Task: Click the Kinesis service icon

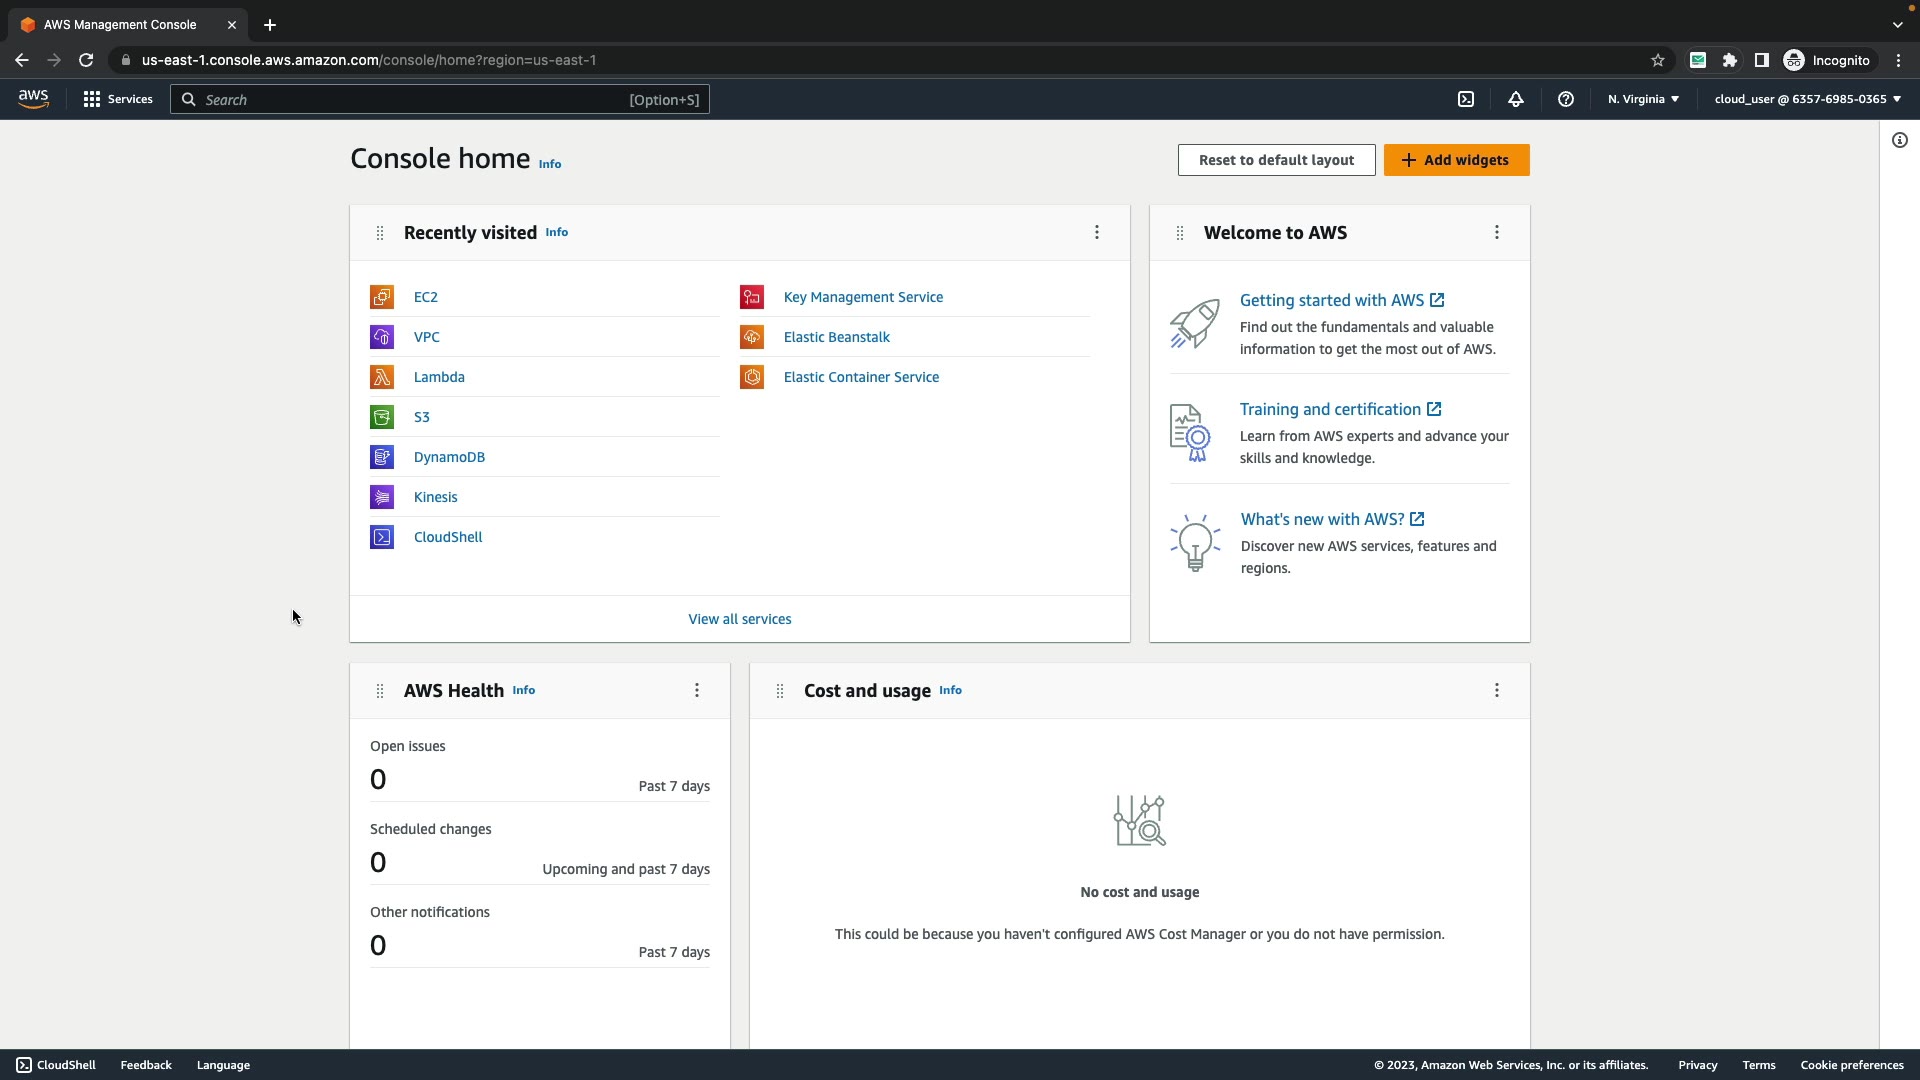Action: [382, 497]
